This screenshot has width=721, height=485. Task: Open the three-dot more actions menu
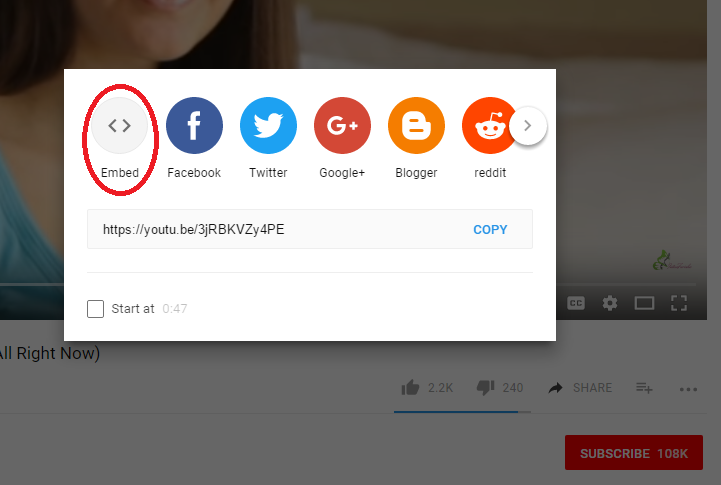688,389
